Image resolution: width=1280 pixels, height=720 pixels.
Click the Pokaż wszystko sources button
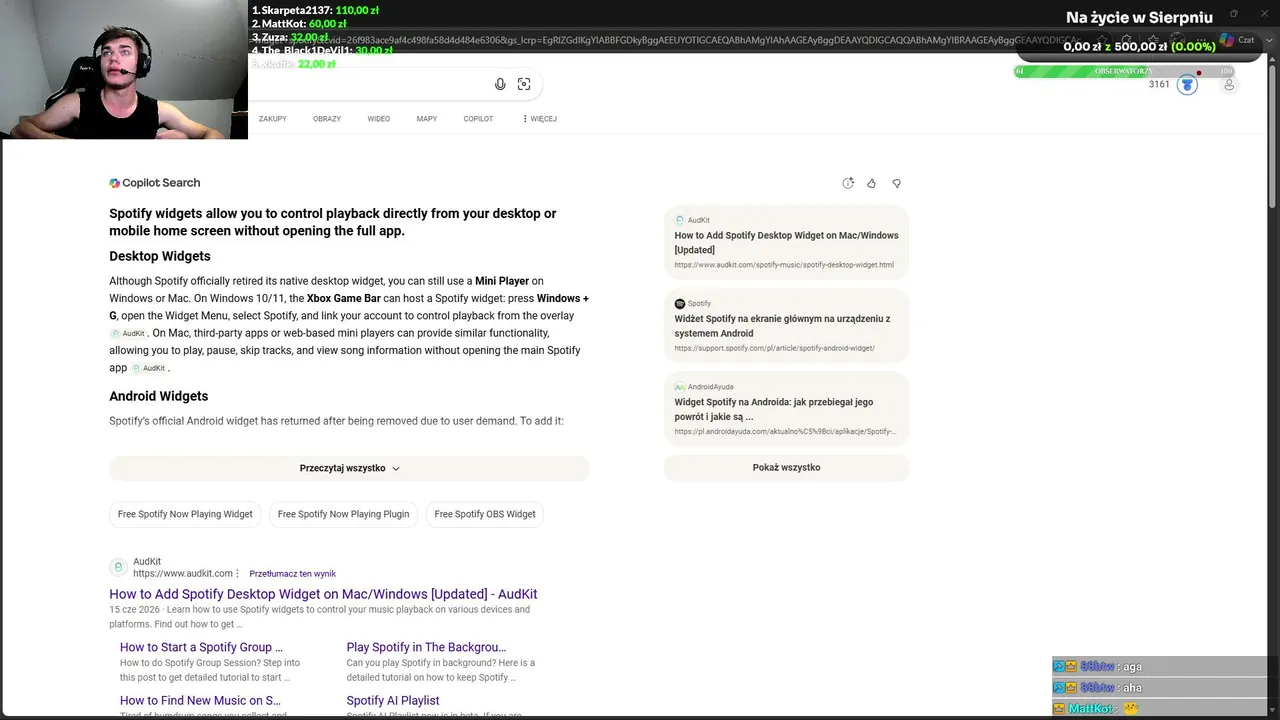click(786, 467)
